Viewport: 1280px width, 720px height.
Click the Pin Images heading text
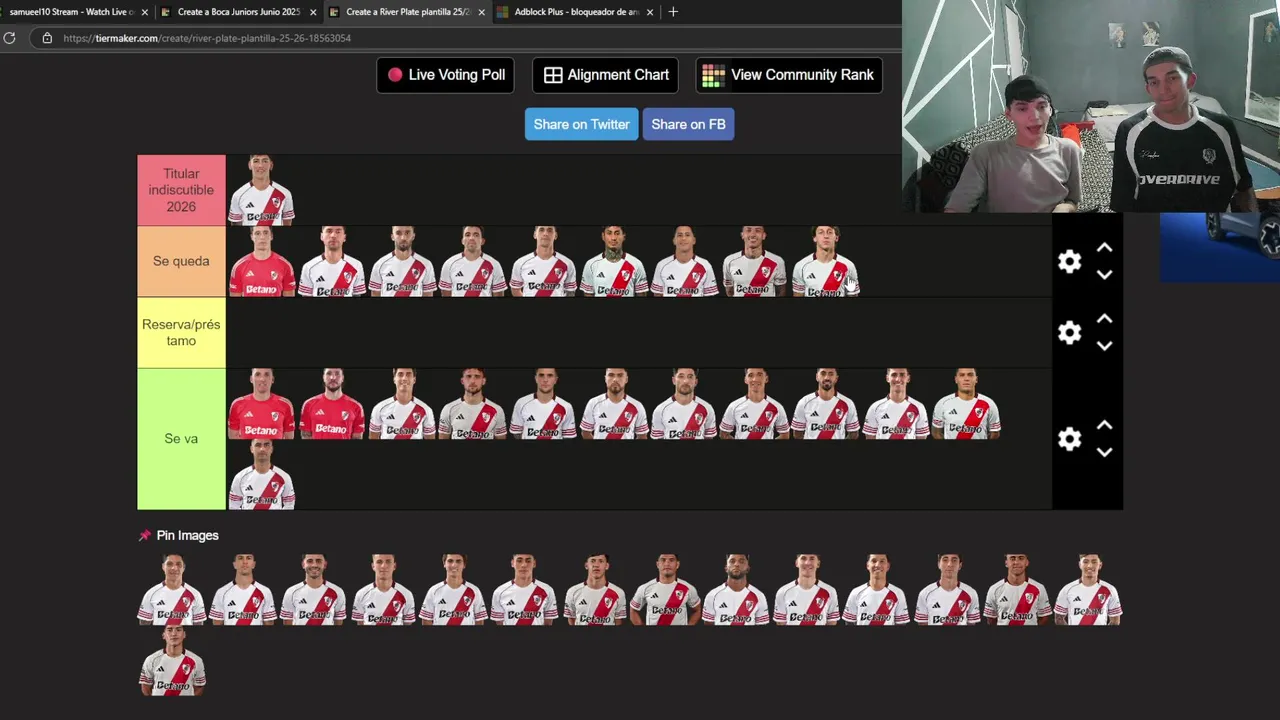coord(187,536)
